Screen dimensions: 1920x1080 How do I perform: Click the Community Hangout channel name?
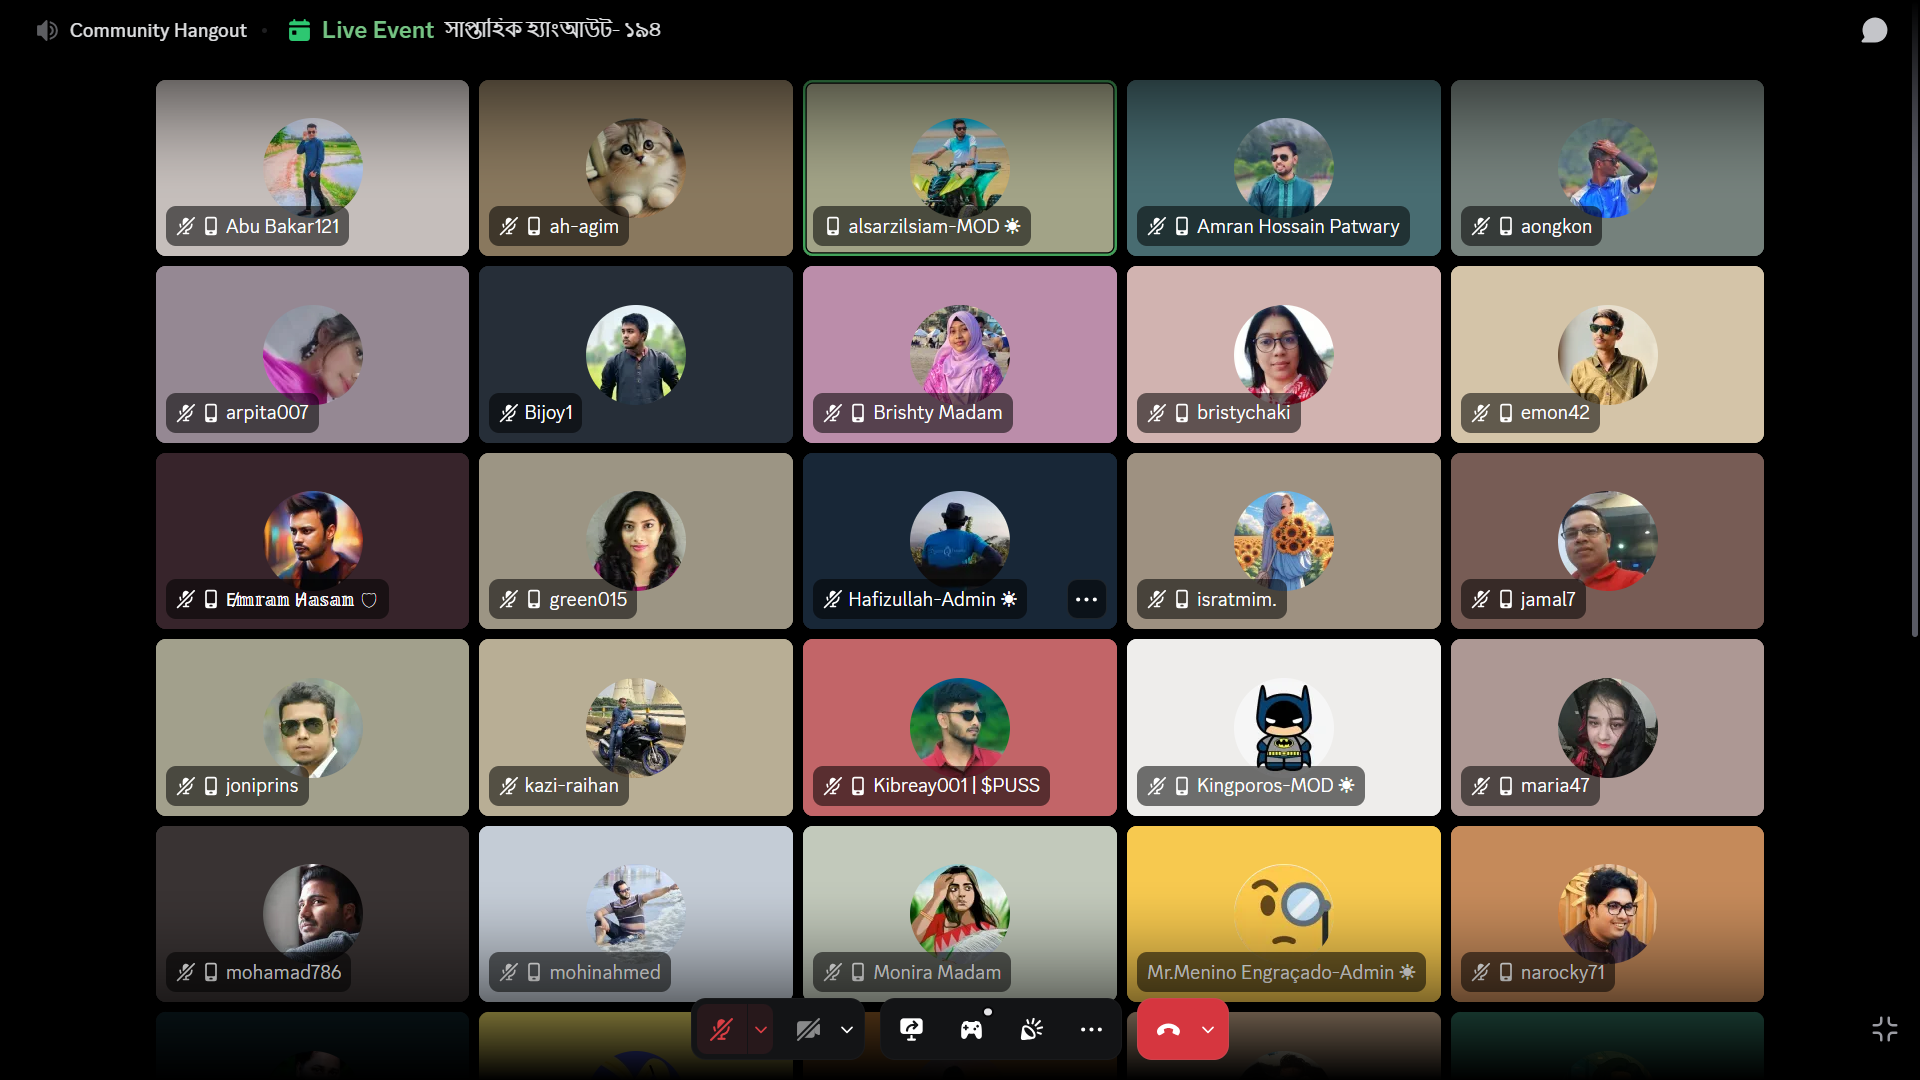(x=158, y=30)
